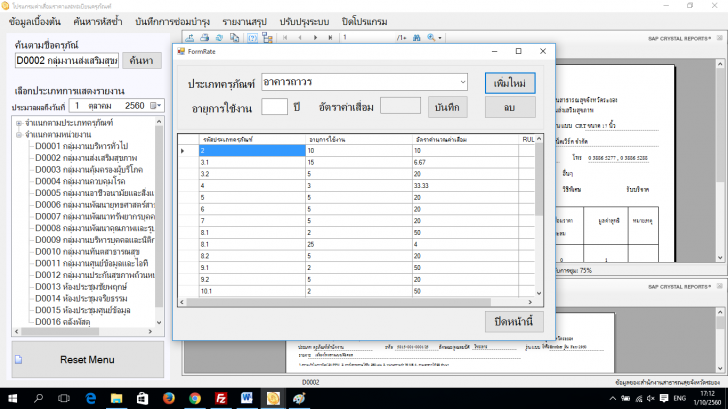Go to last report page
Viewport: 728px width, 409px height.
(x=330, y=38)
